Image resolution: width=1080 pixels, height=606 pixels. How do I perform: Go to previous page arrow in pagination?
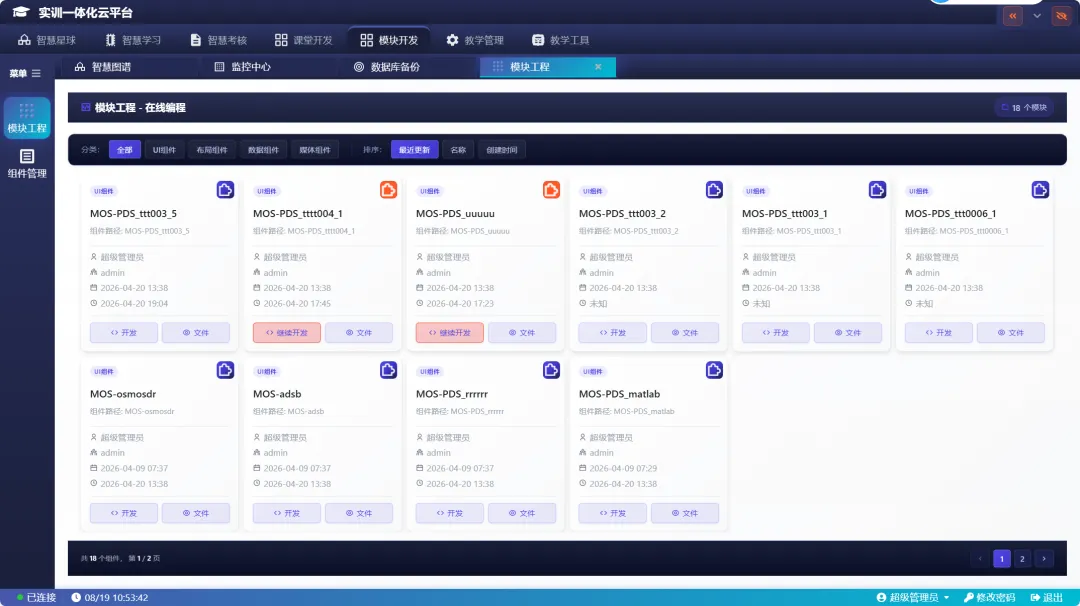[980, 558]
